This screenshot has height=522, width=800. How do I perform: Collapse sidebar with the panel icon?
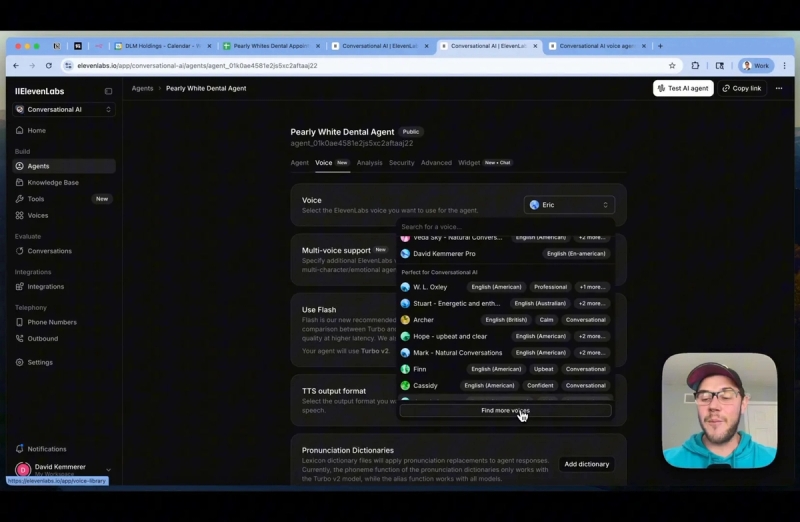[x=109, y=91]
